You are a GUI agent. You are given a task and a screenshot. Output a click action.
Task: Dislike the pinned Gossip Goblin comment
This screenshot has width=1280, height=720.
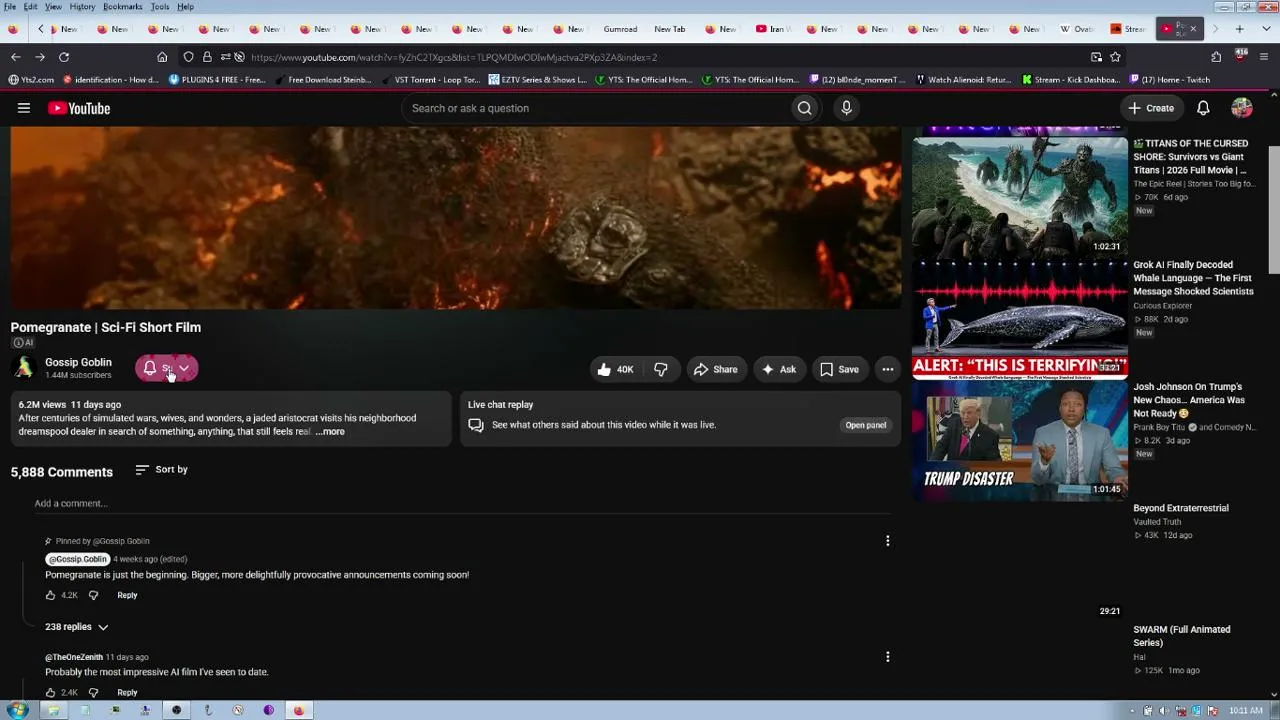point(93,595)
